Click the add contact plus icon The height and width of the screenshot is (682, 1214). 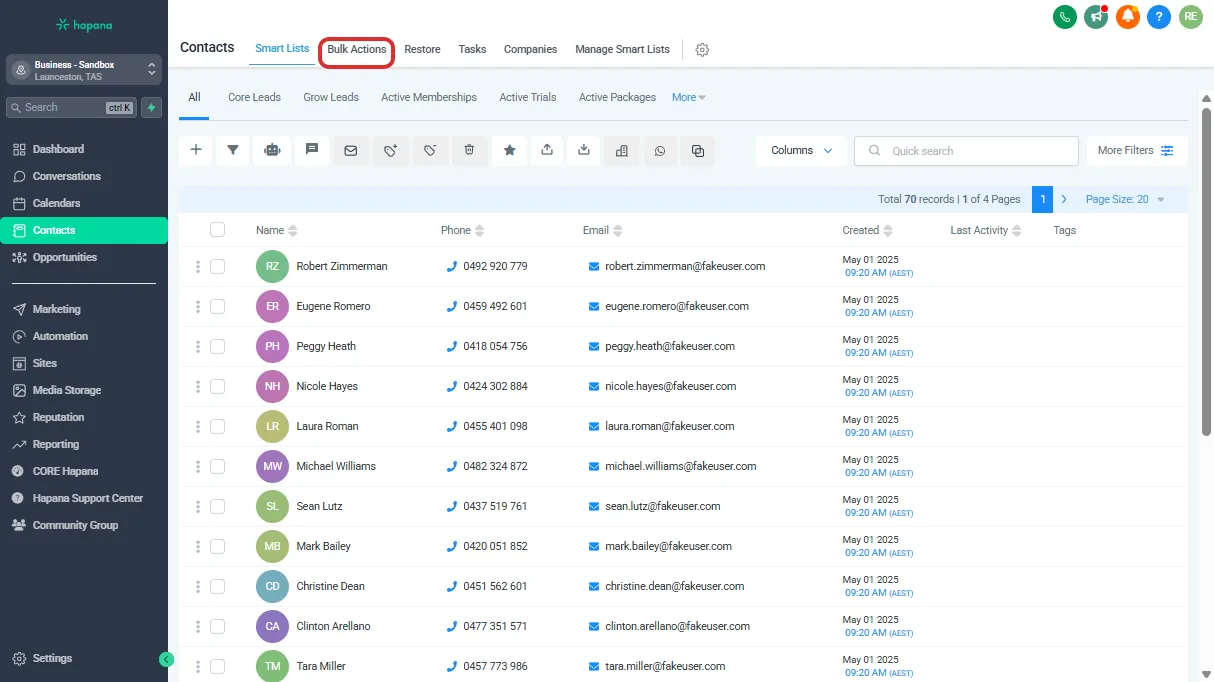[196, 150]
